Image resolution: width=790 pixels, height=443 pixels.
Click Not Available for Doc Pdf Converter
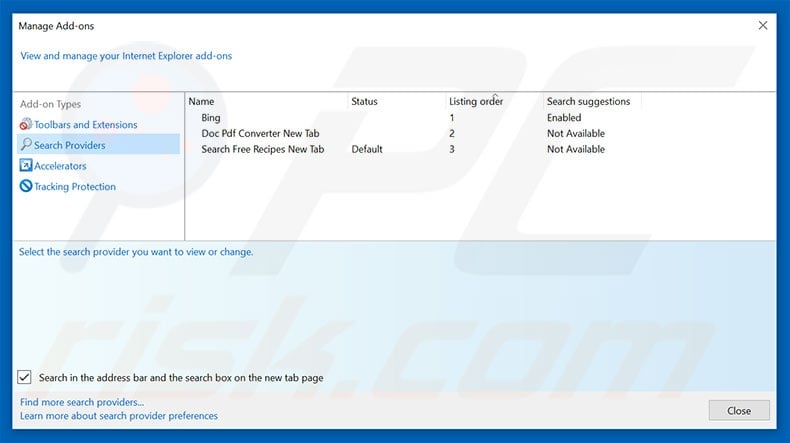[576, 134]
